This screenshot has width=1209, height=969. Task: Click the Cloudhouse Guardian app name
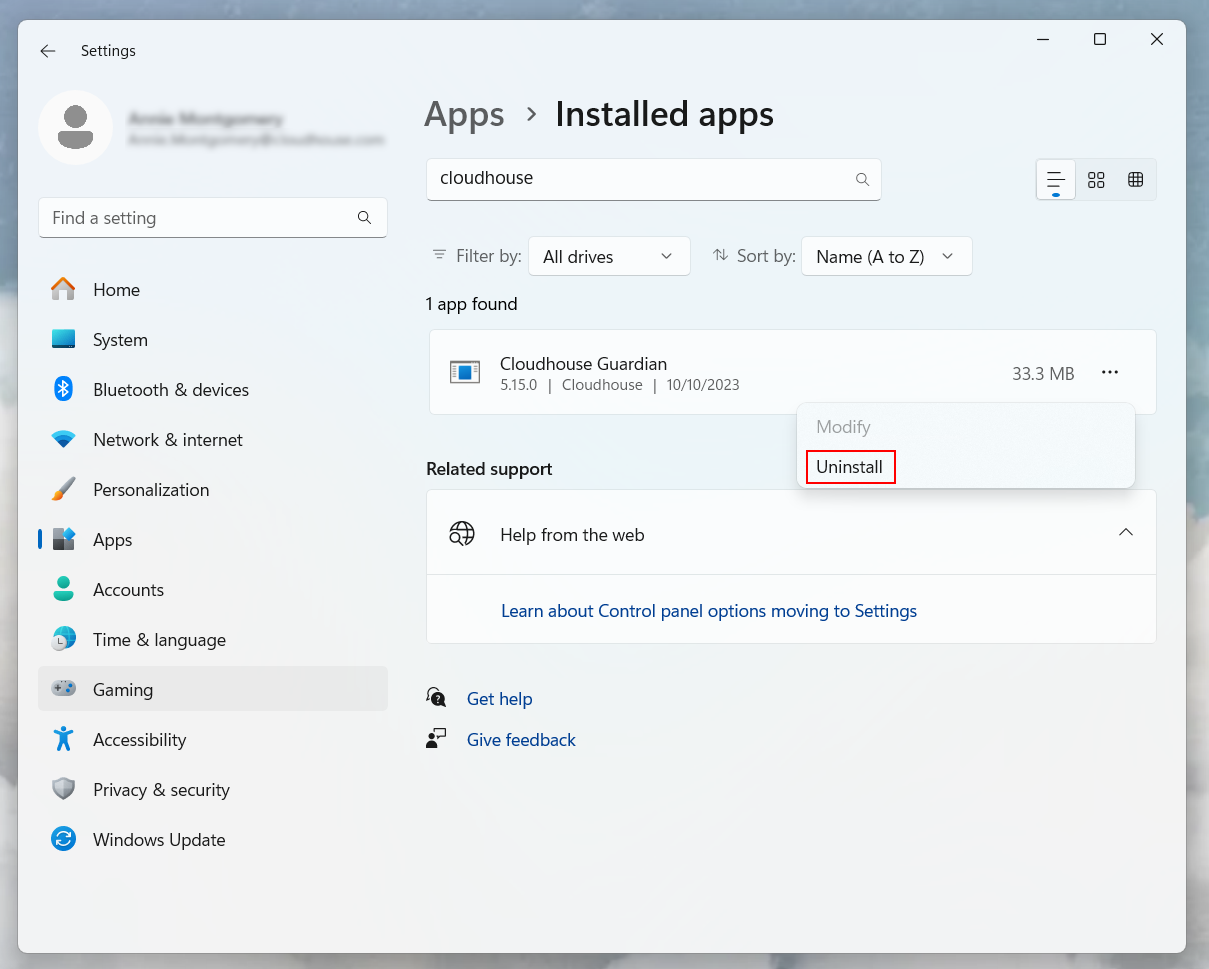(583, 364)
